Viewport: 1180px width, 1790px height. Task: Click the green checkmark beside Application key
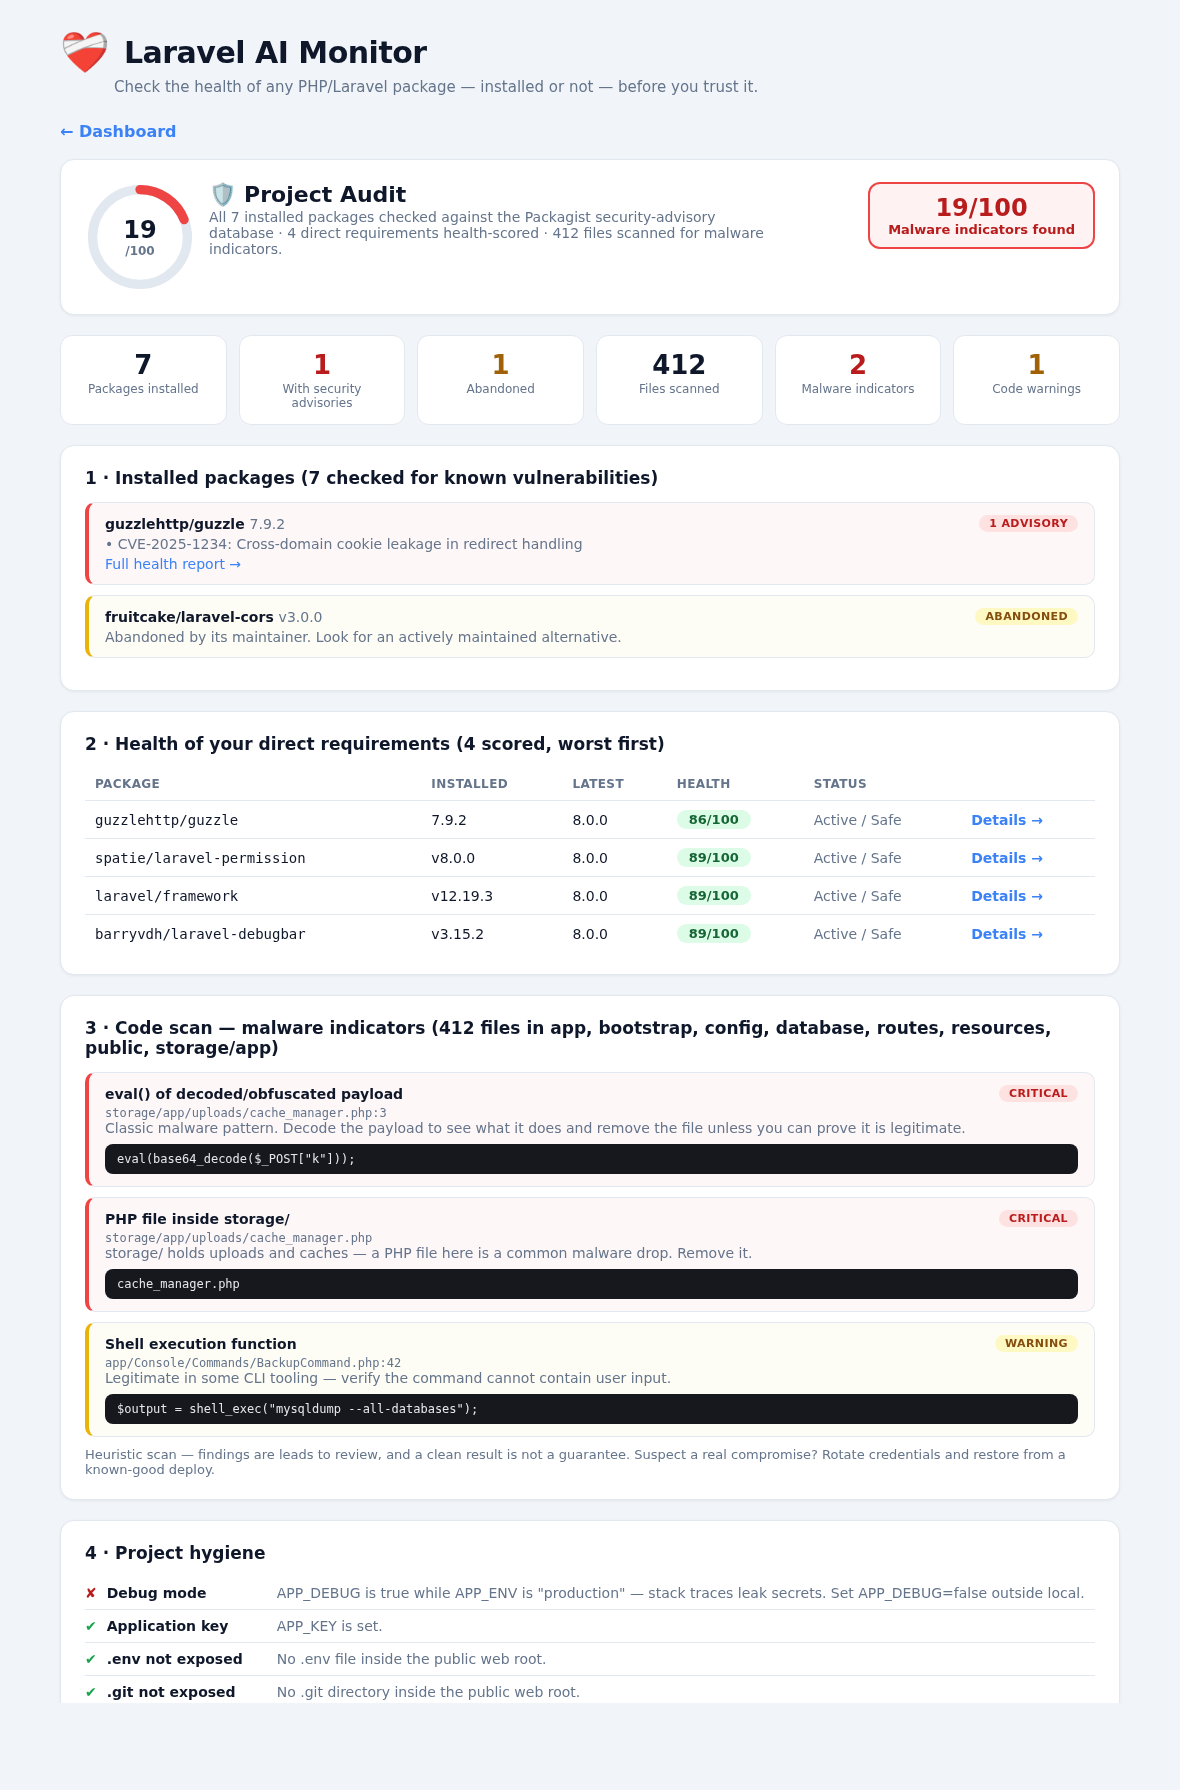[91, 1626]
